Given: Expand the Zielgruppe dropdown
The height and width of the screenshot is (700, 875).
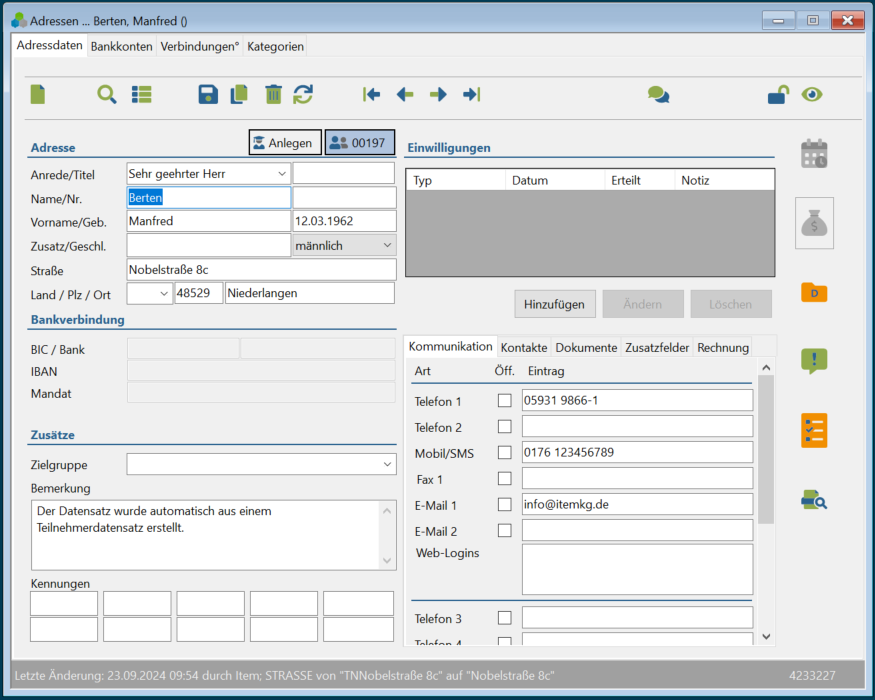Looking at the screenshot, I should tap(387, 464).
